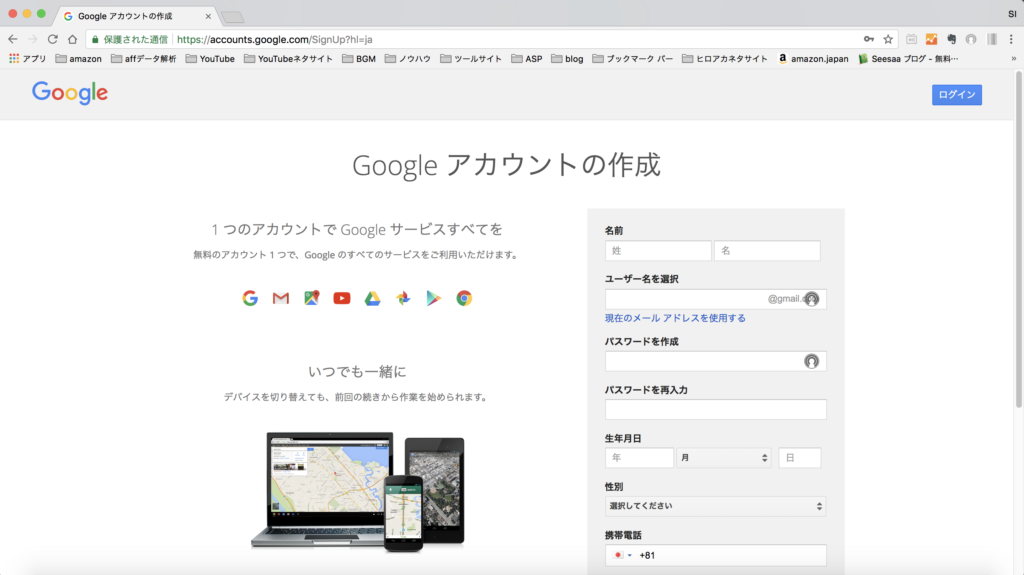Reload the page with the refresh icon
Viewport: 1024px width, 575px height.
tap(52, 39)
